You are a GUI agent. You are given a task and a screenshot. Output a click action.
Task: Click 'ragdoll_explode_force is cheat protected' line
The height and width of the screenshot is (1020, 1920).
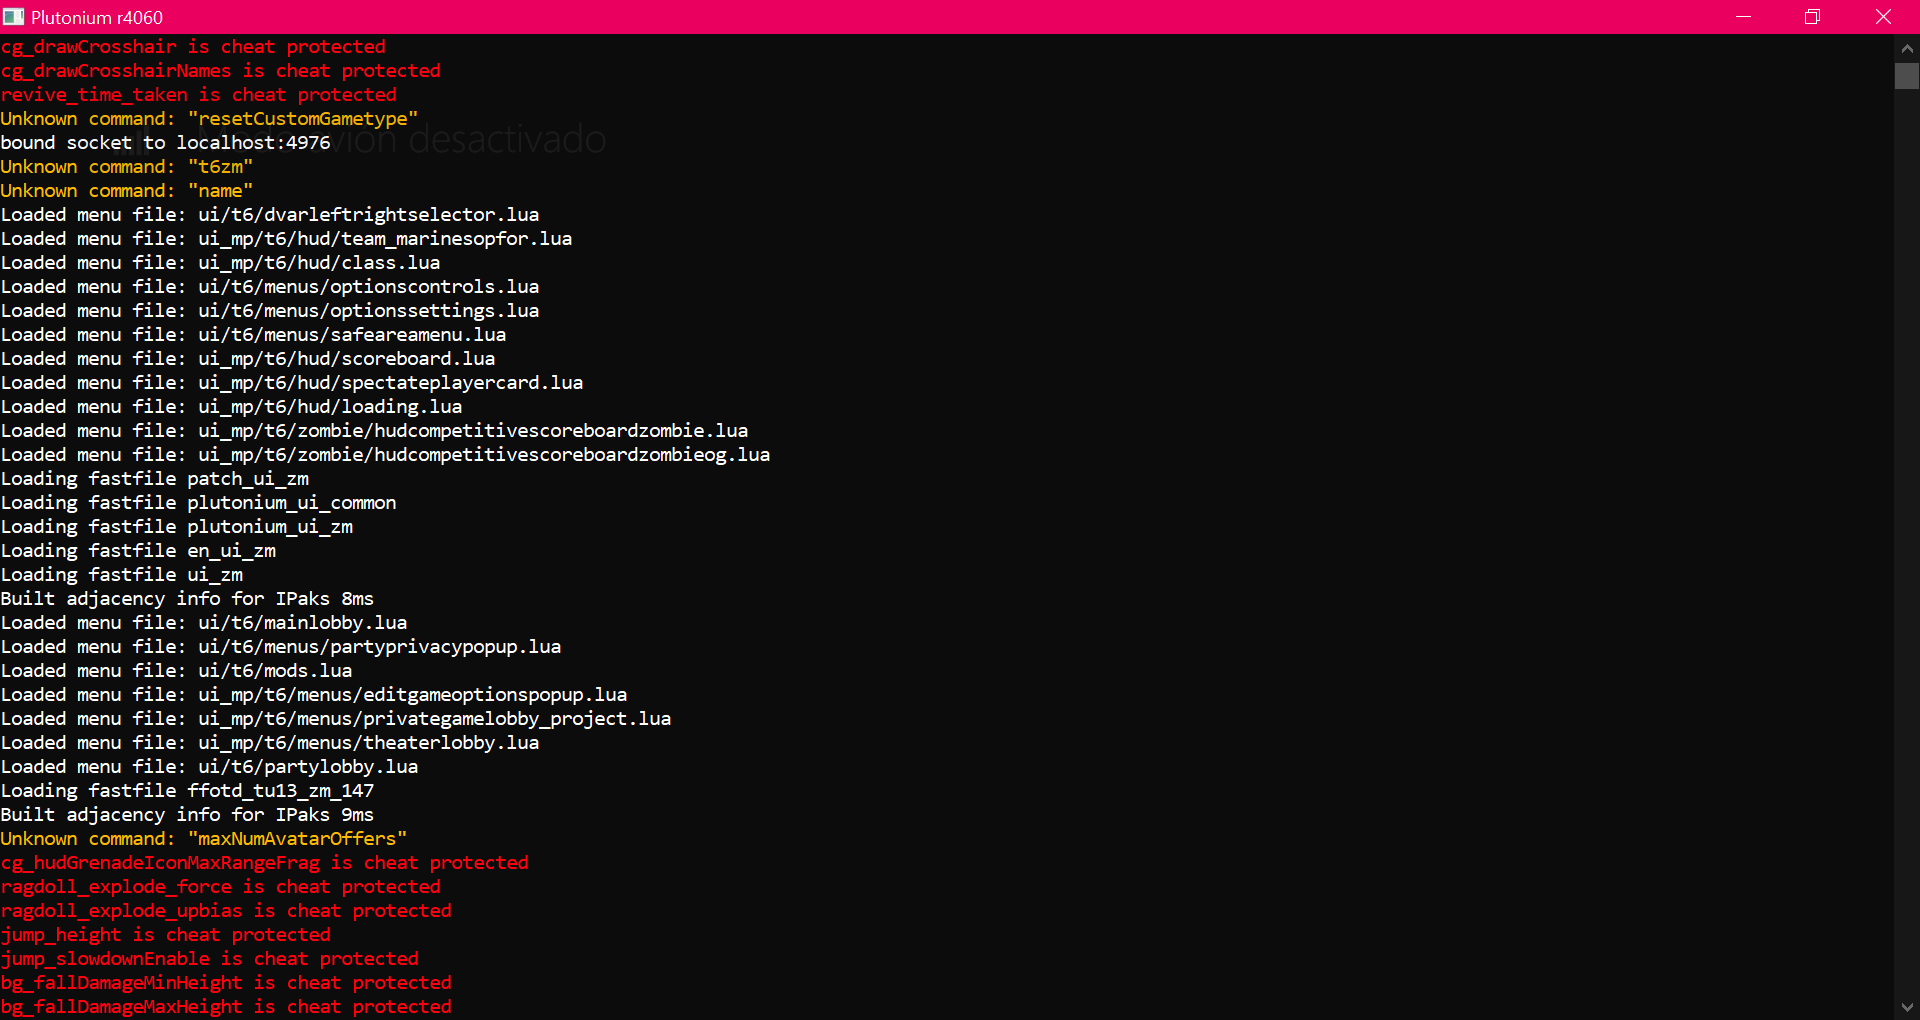(220, 887)
